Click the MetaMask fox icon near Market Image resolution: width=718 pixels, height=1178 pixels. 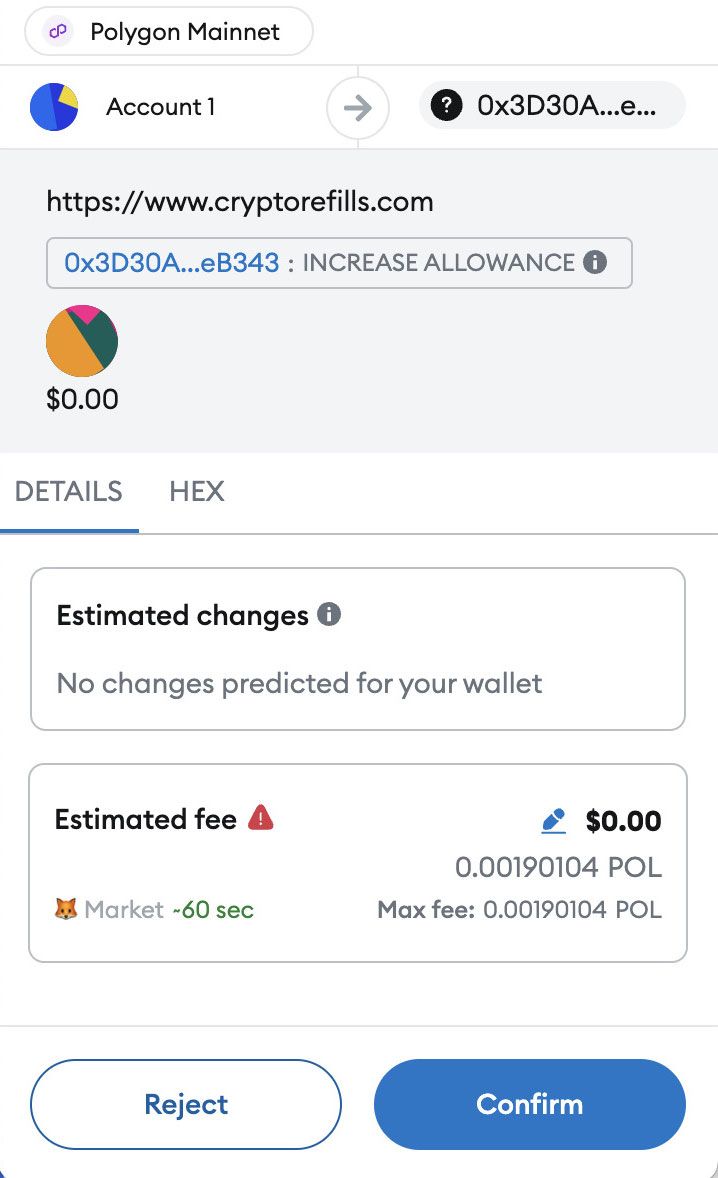(66, 910)
